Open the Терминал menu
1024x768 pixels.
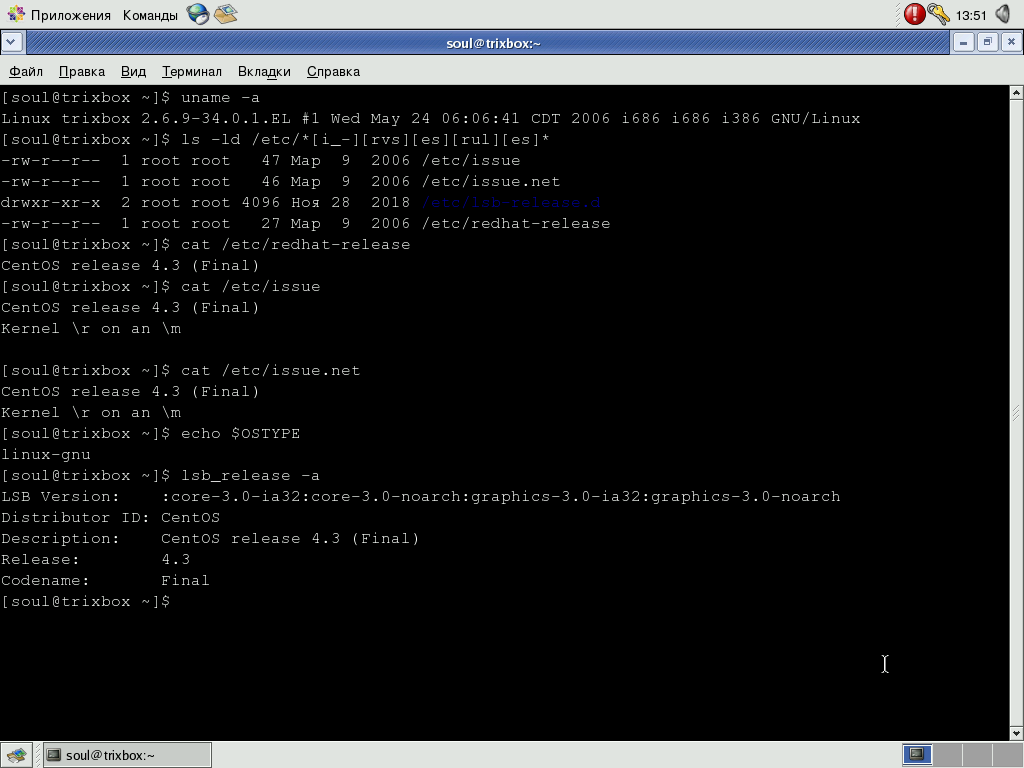(x=192, y=71)
